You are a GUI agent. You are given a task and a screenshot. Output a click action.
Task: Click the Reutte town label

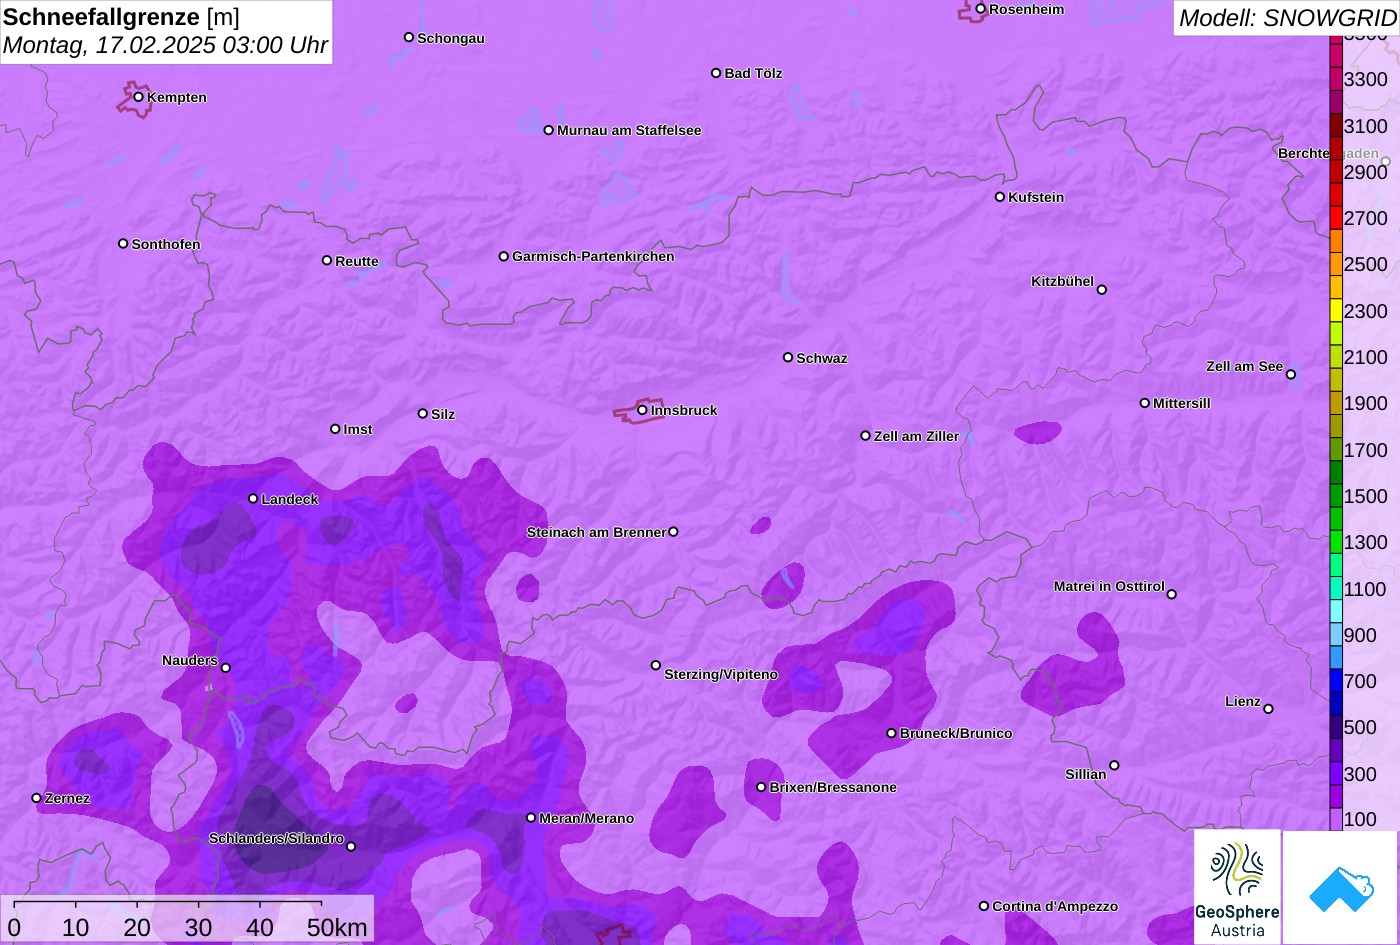tap(357, 261)
